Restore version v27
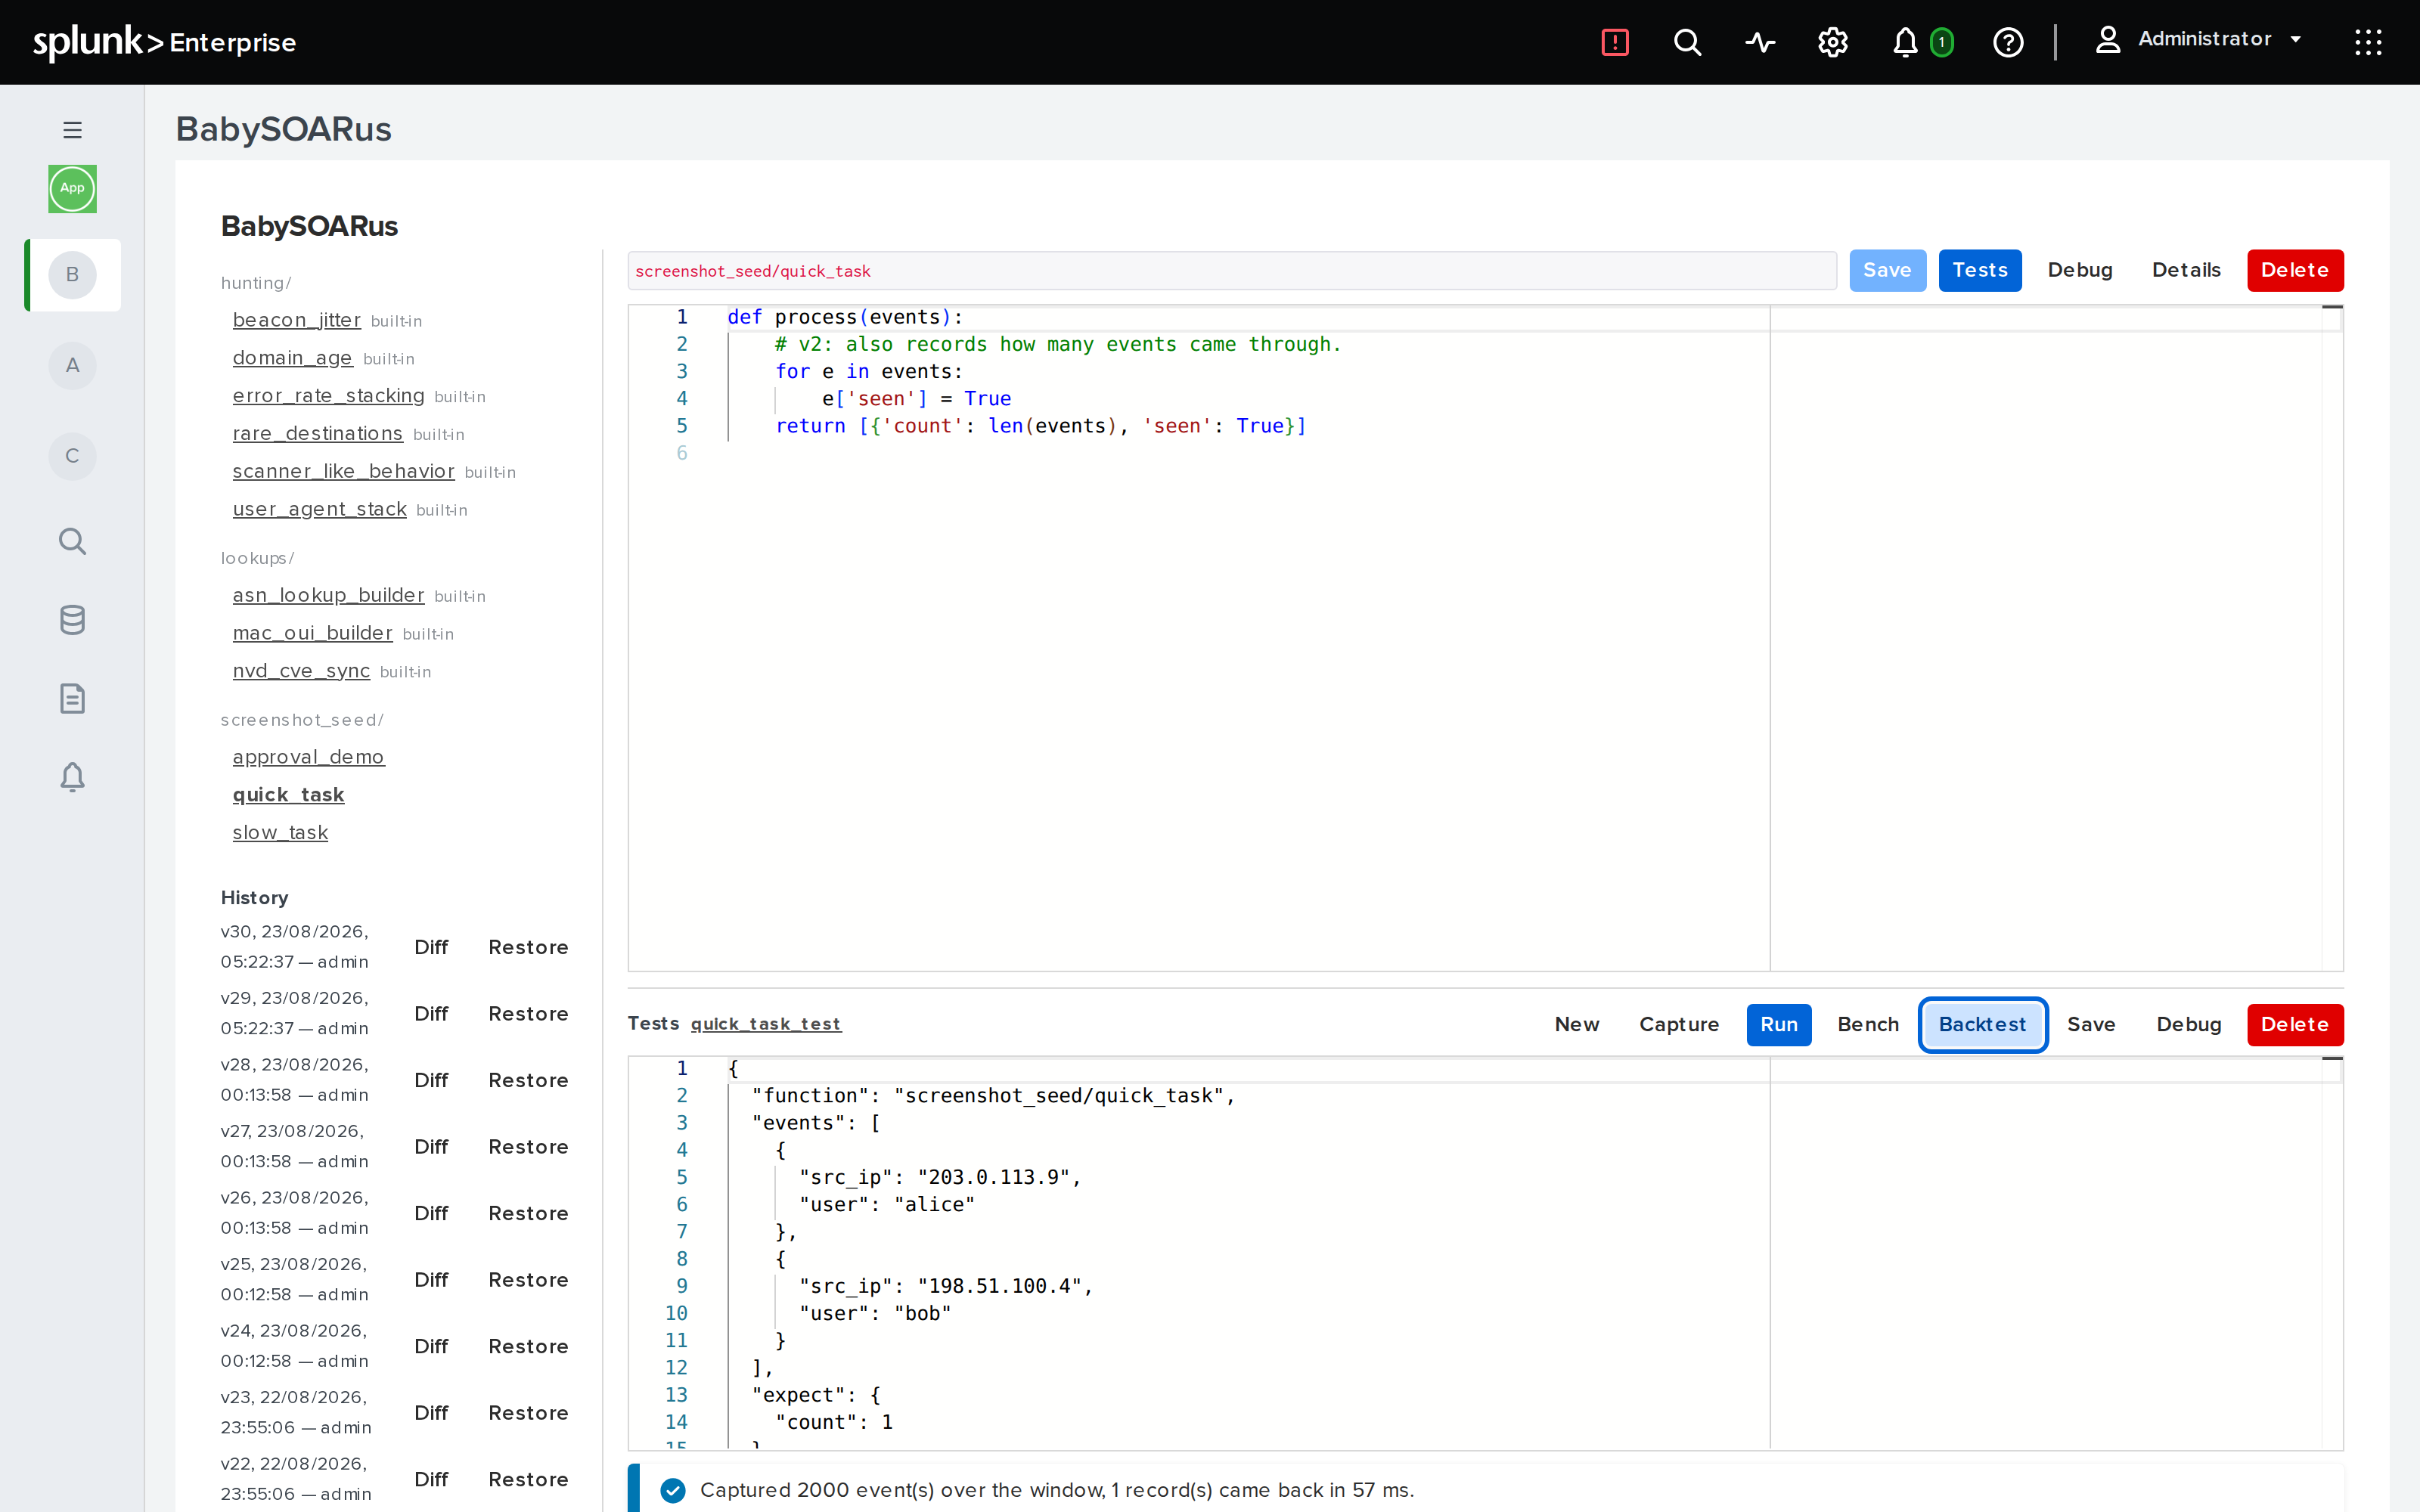Viewport: 2420px width, 1512px height. pyautogui.click(x=528, y=1147)
